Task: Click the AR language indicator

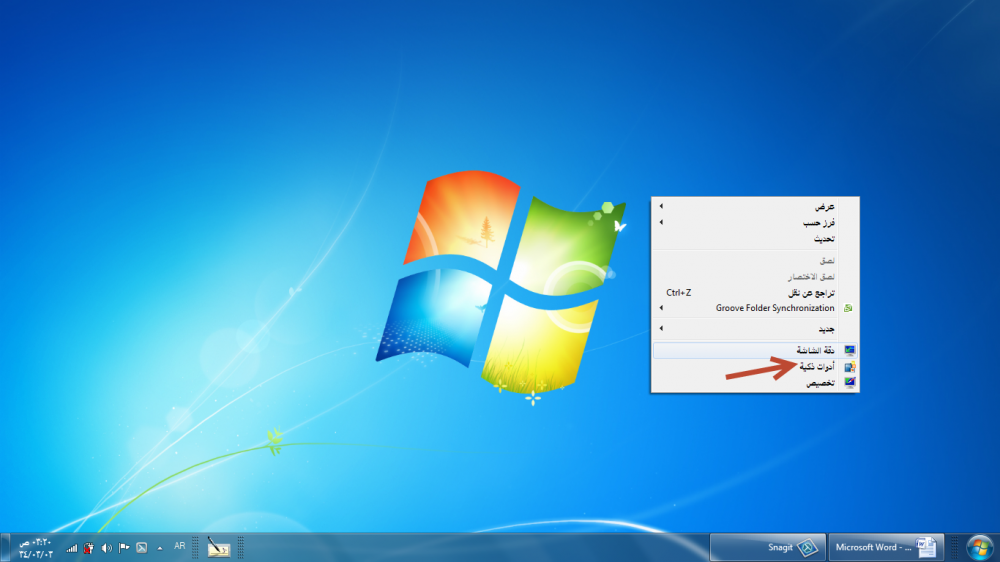Action: pos(180,546)
